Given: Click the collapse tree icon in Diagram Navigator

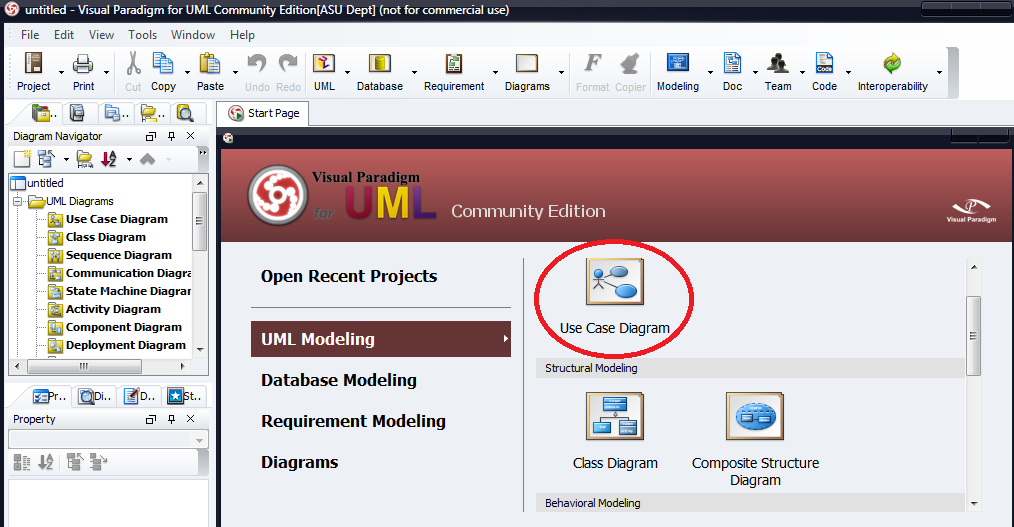Looking at the screenshot, I should 47,158.
